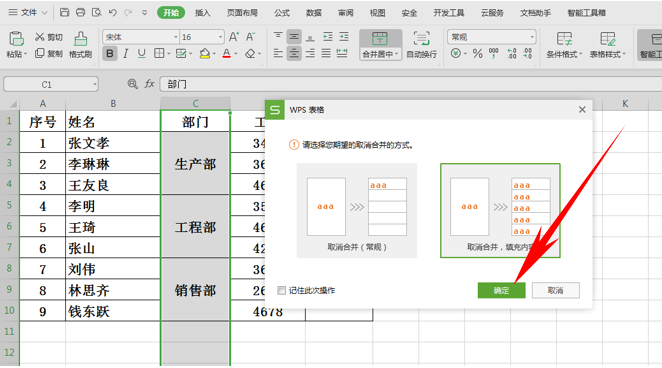This screenshot has width=662, height=368.
Task: Toggle the Bold formatting button
Action: 110,54
